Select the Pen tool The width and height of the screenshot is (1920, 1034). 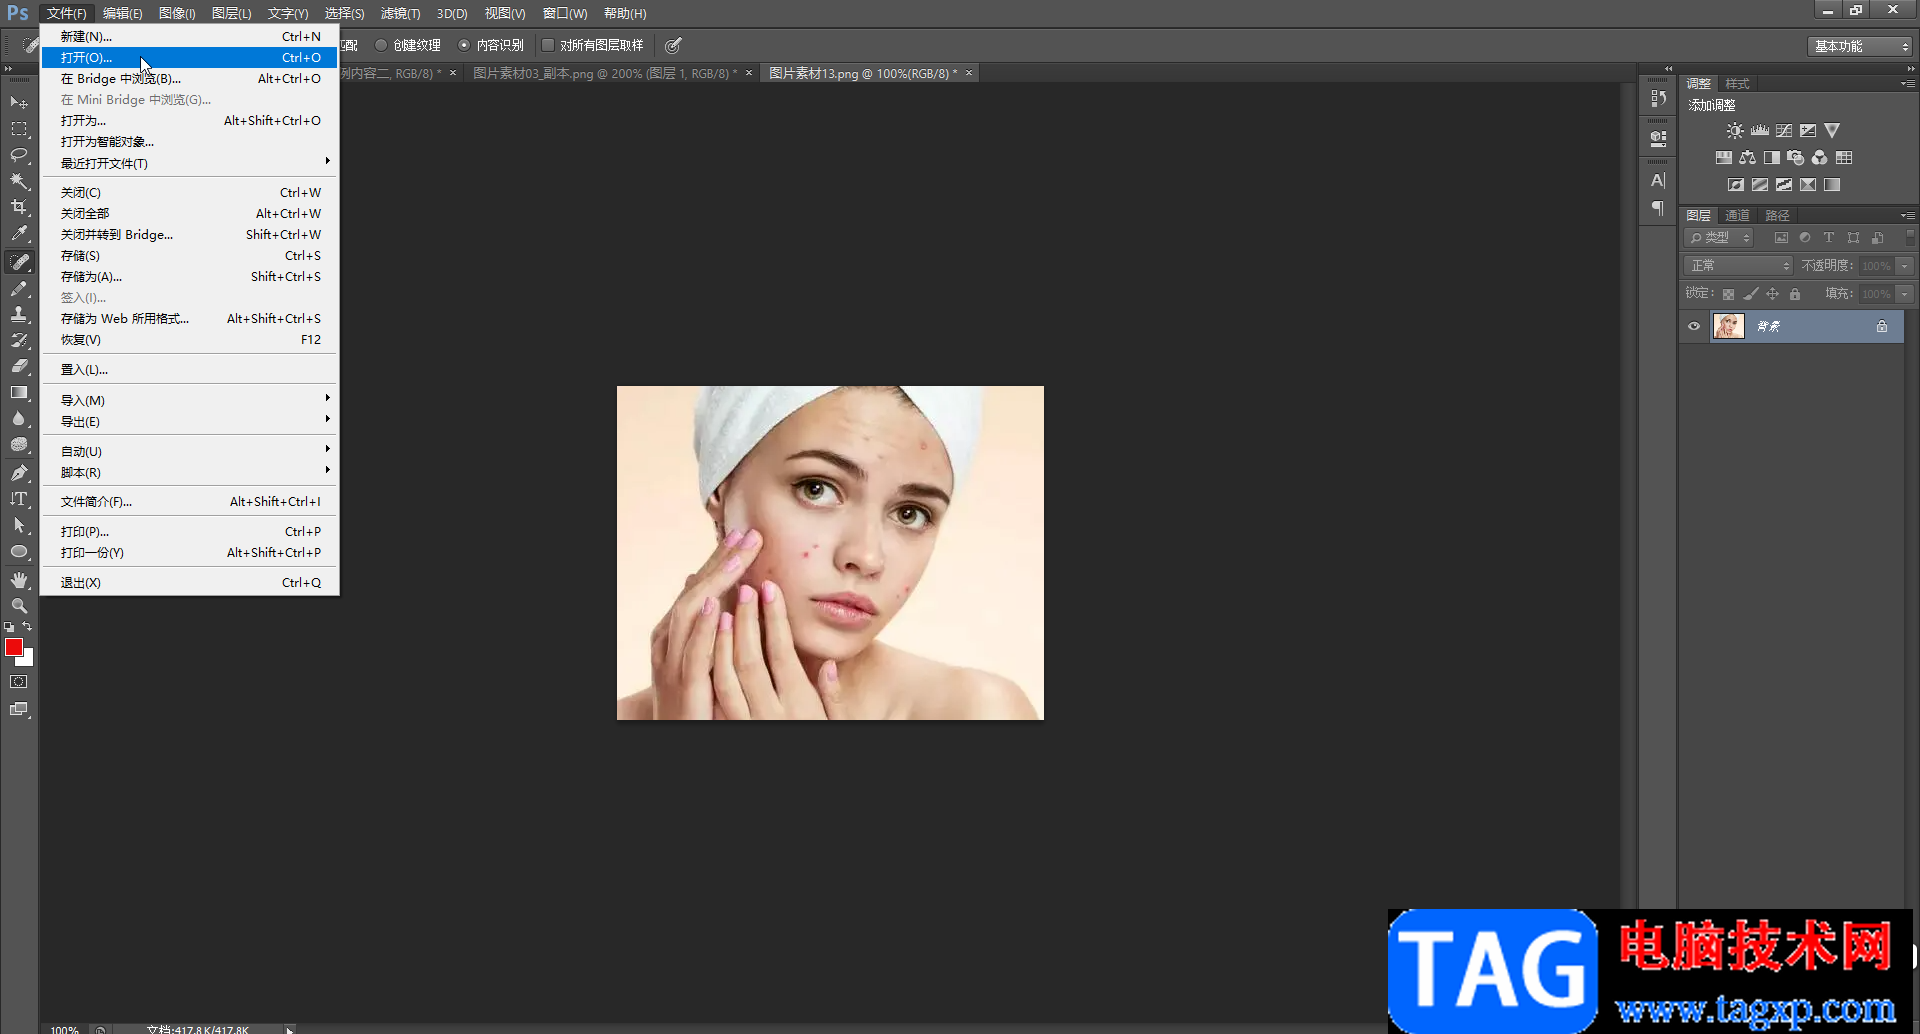[19, 473]
